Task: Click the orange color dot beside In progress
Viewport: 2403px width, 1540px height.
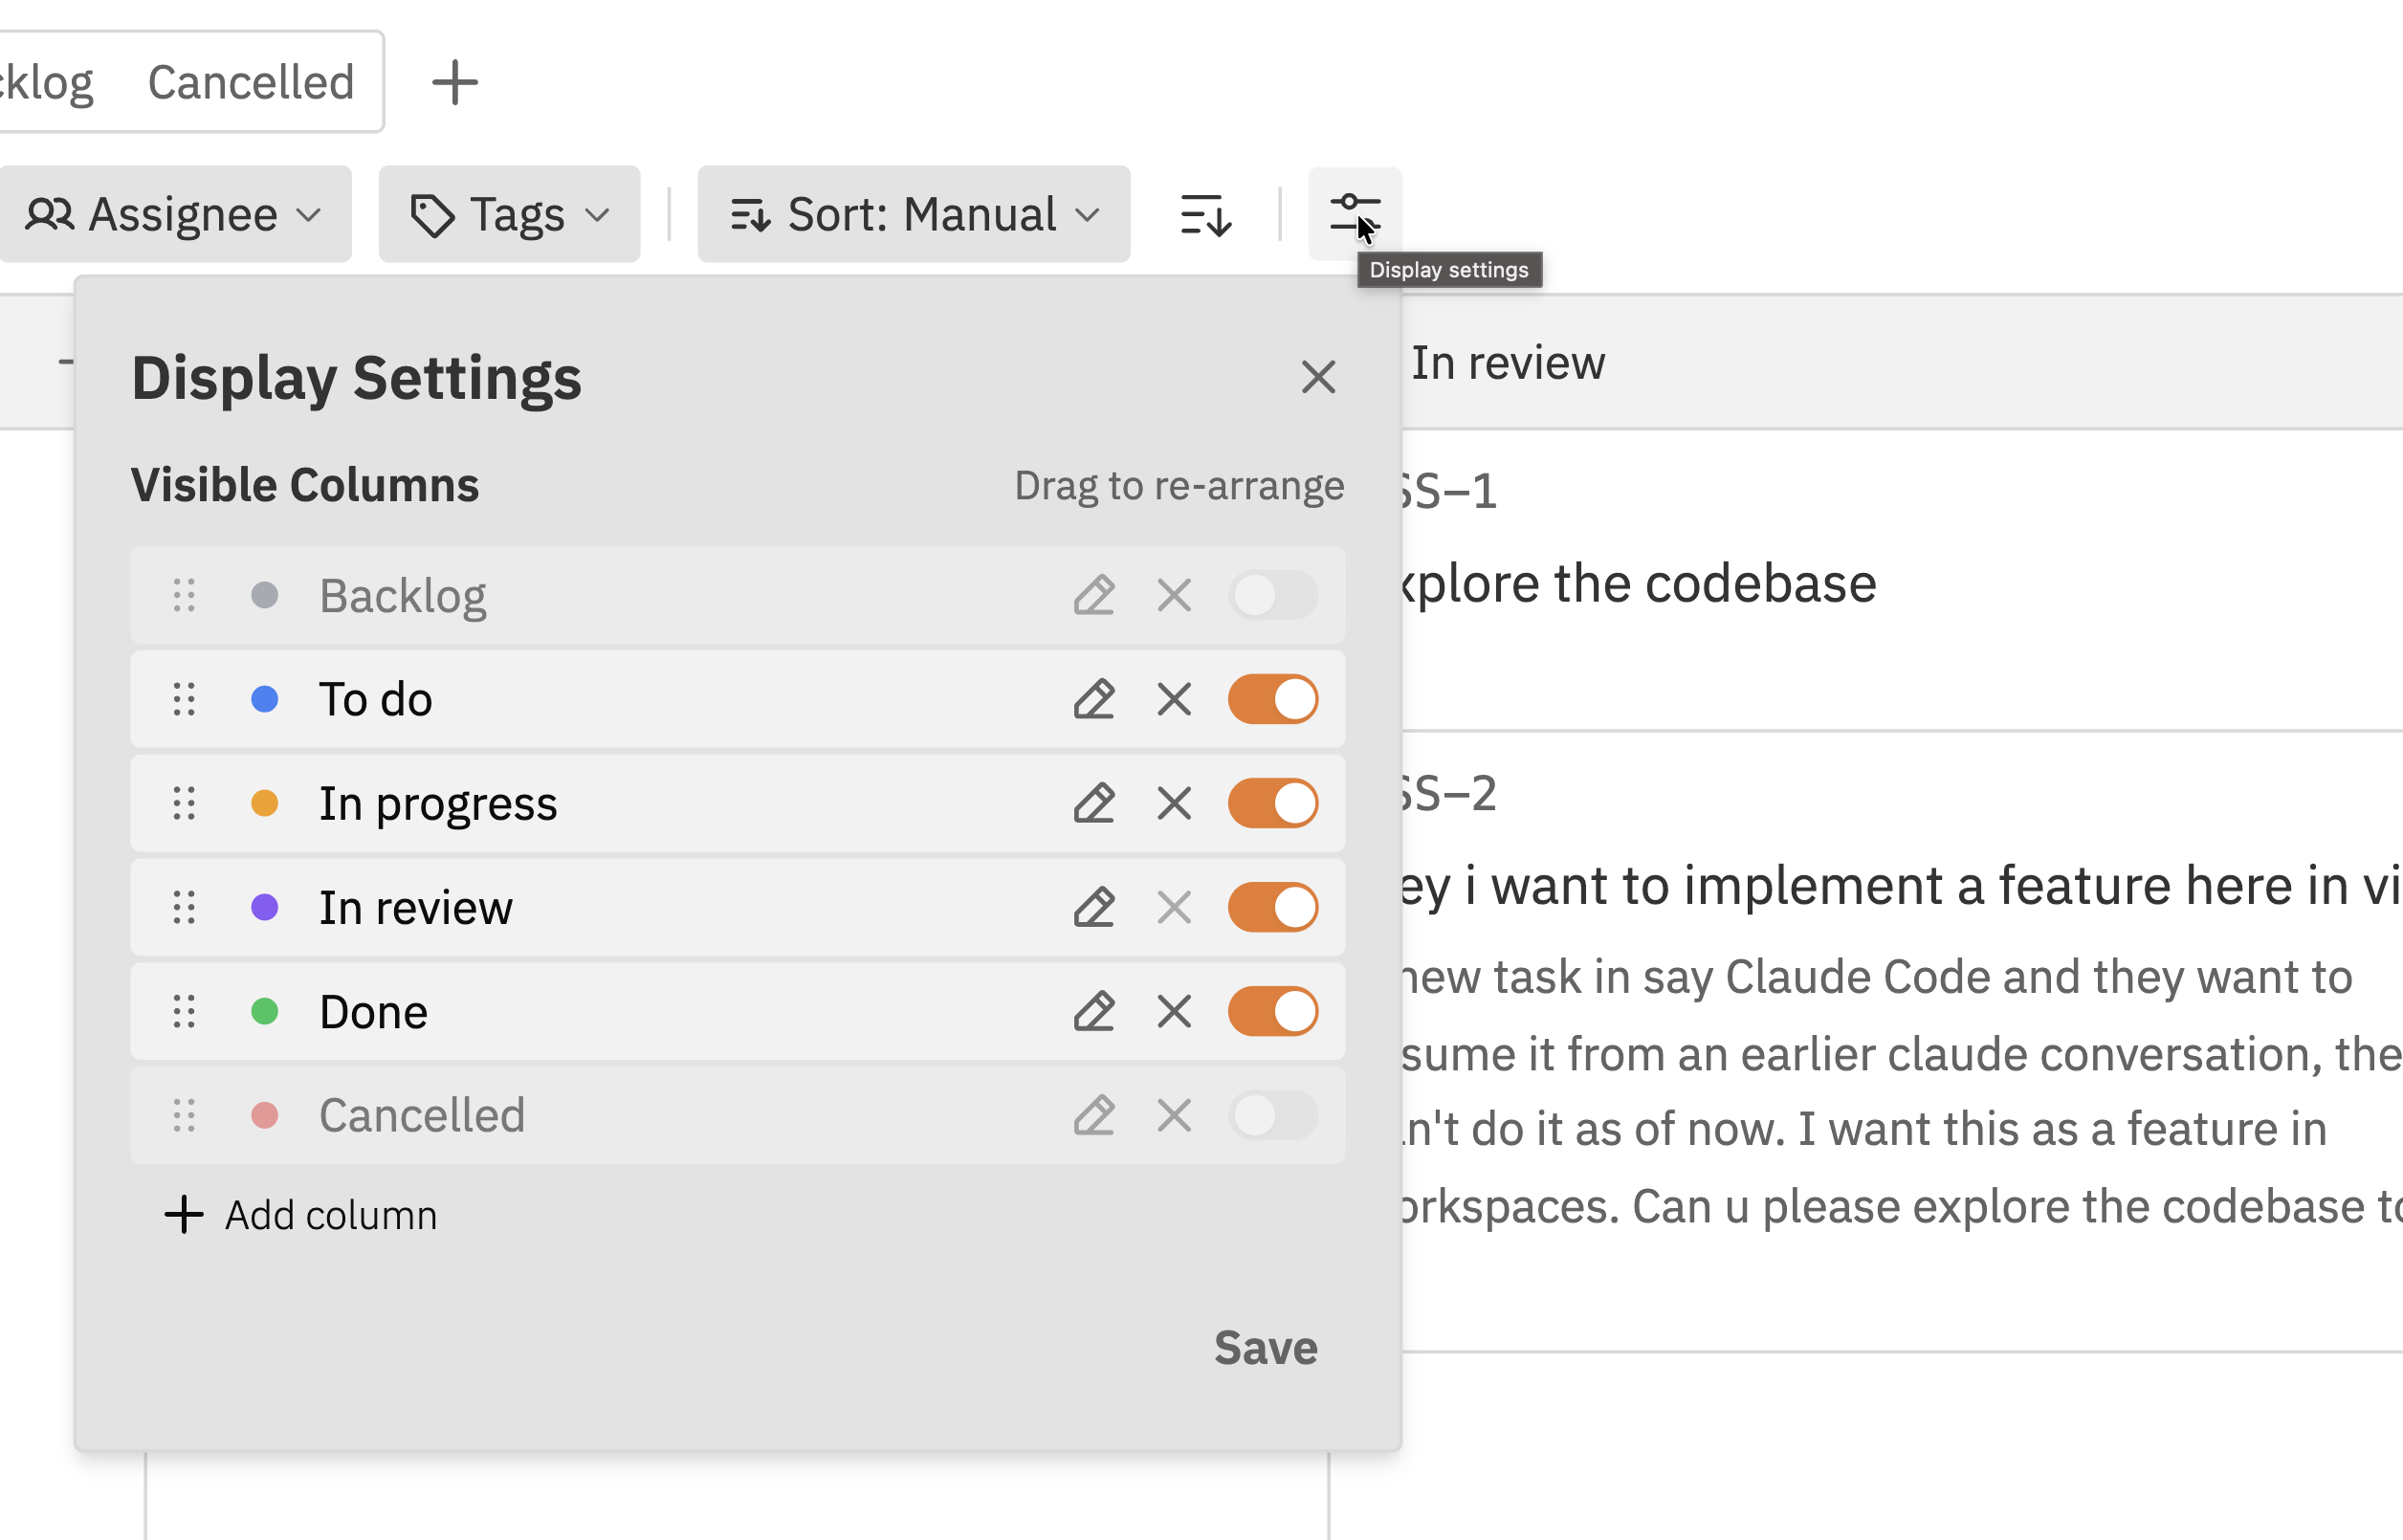Action: coord(266,803)
